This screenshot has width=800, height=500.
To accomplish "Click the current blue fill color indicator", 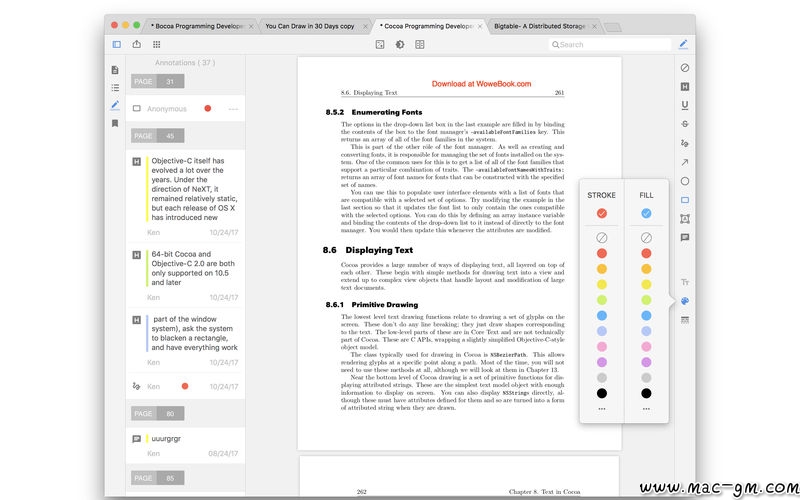I will (646, 213).
